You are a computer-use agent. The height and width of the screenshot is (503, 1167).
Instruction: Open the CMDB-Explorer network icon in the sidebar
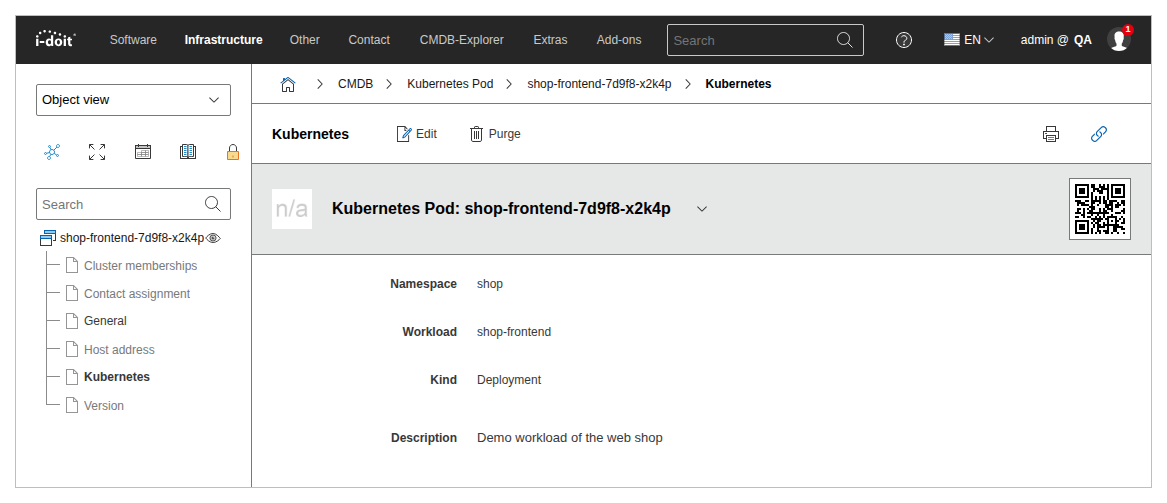click(x=52, y=152)
